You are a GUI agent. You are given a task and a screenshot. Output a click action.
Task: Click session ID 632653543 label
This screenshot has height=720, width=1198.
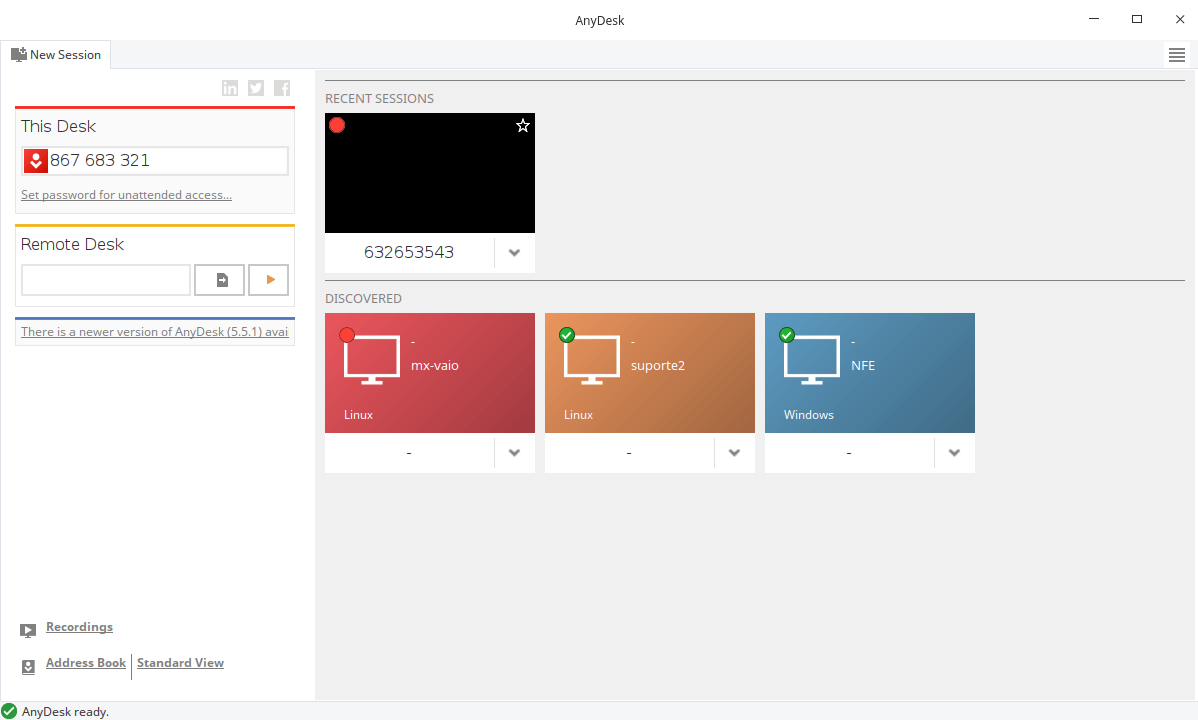click(x=409, y=252)
